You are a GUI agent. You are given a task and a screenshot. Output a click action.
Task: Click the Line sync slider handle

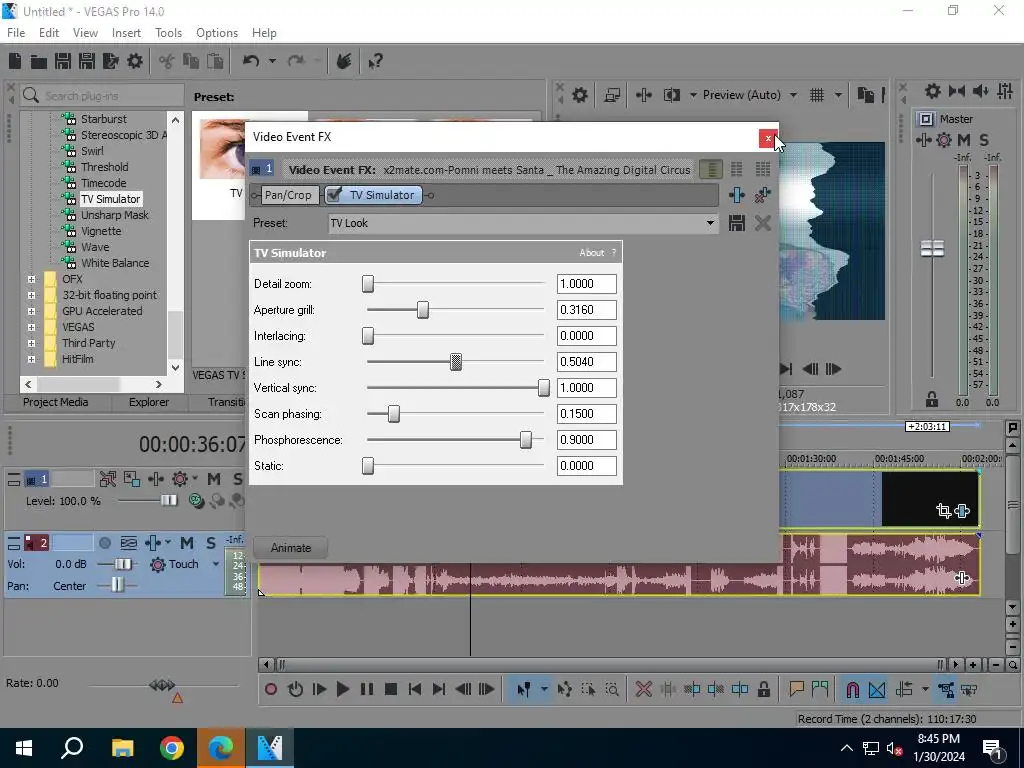pos(456,362)
